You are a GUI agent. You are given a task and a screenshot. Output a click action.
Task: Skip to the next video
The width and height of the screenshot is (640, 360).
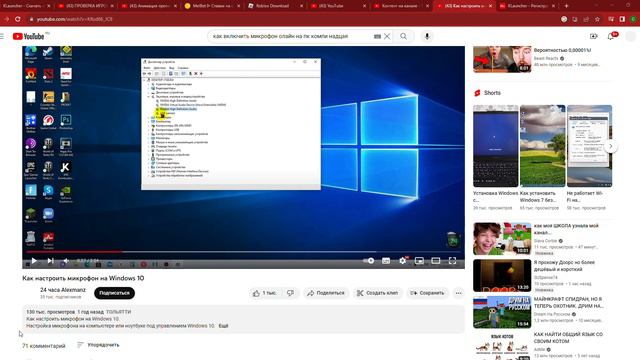coord(50,260)
